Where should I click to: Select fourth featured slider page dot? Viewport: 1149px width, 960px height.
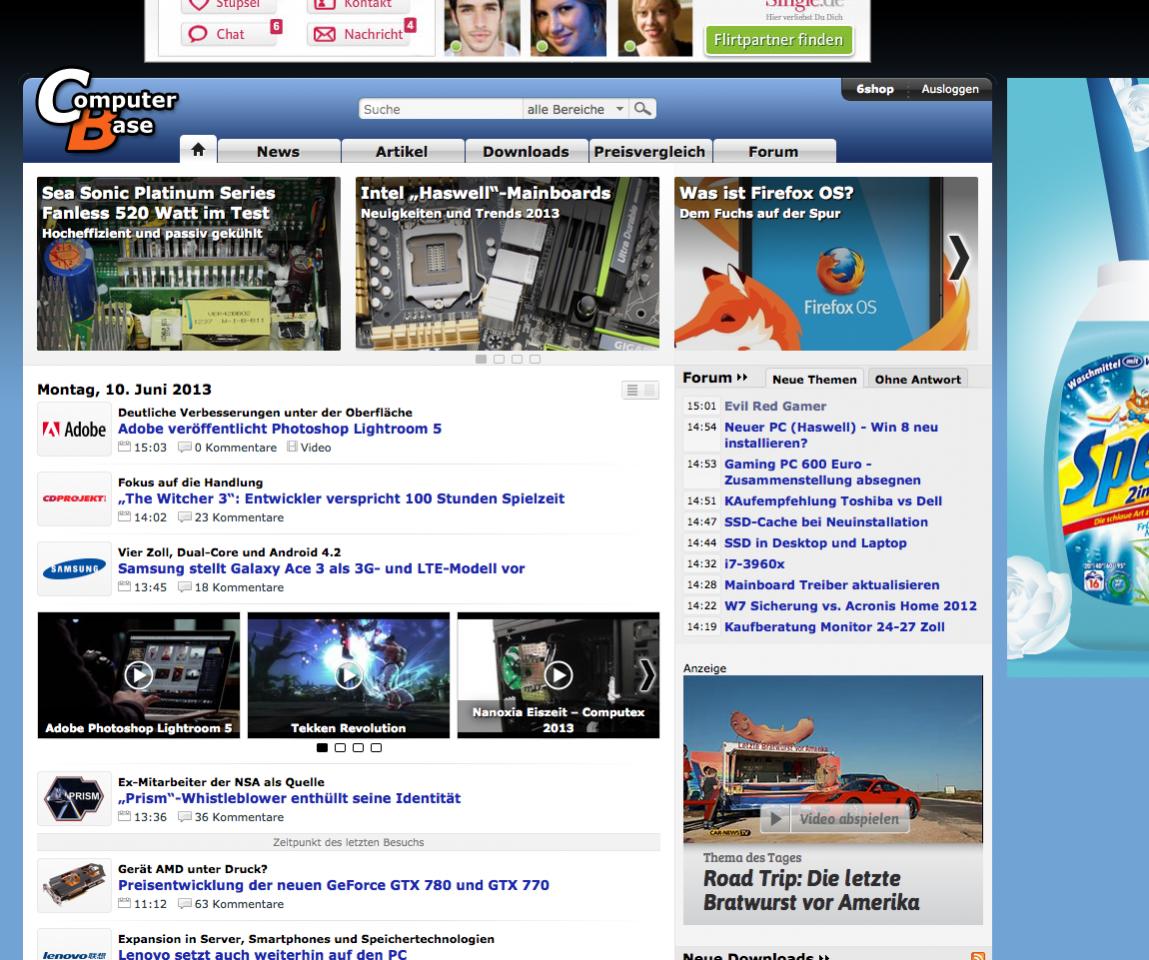coord(535,359)
